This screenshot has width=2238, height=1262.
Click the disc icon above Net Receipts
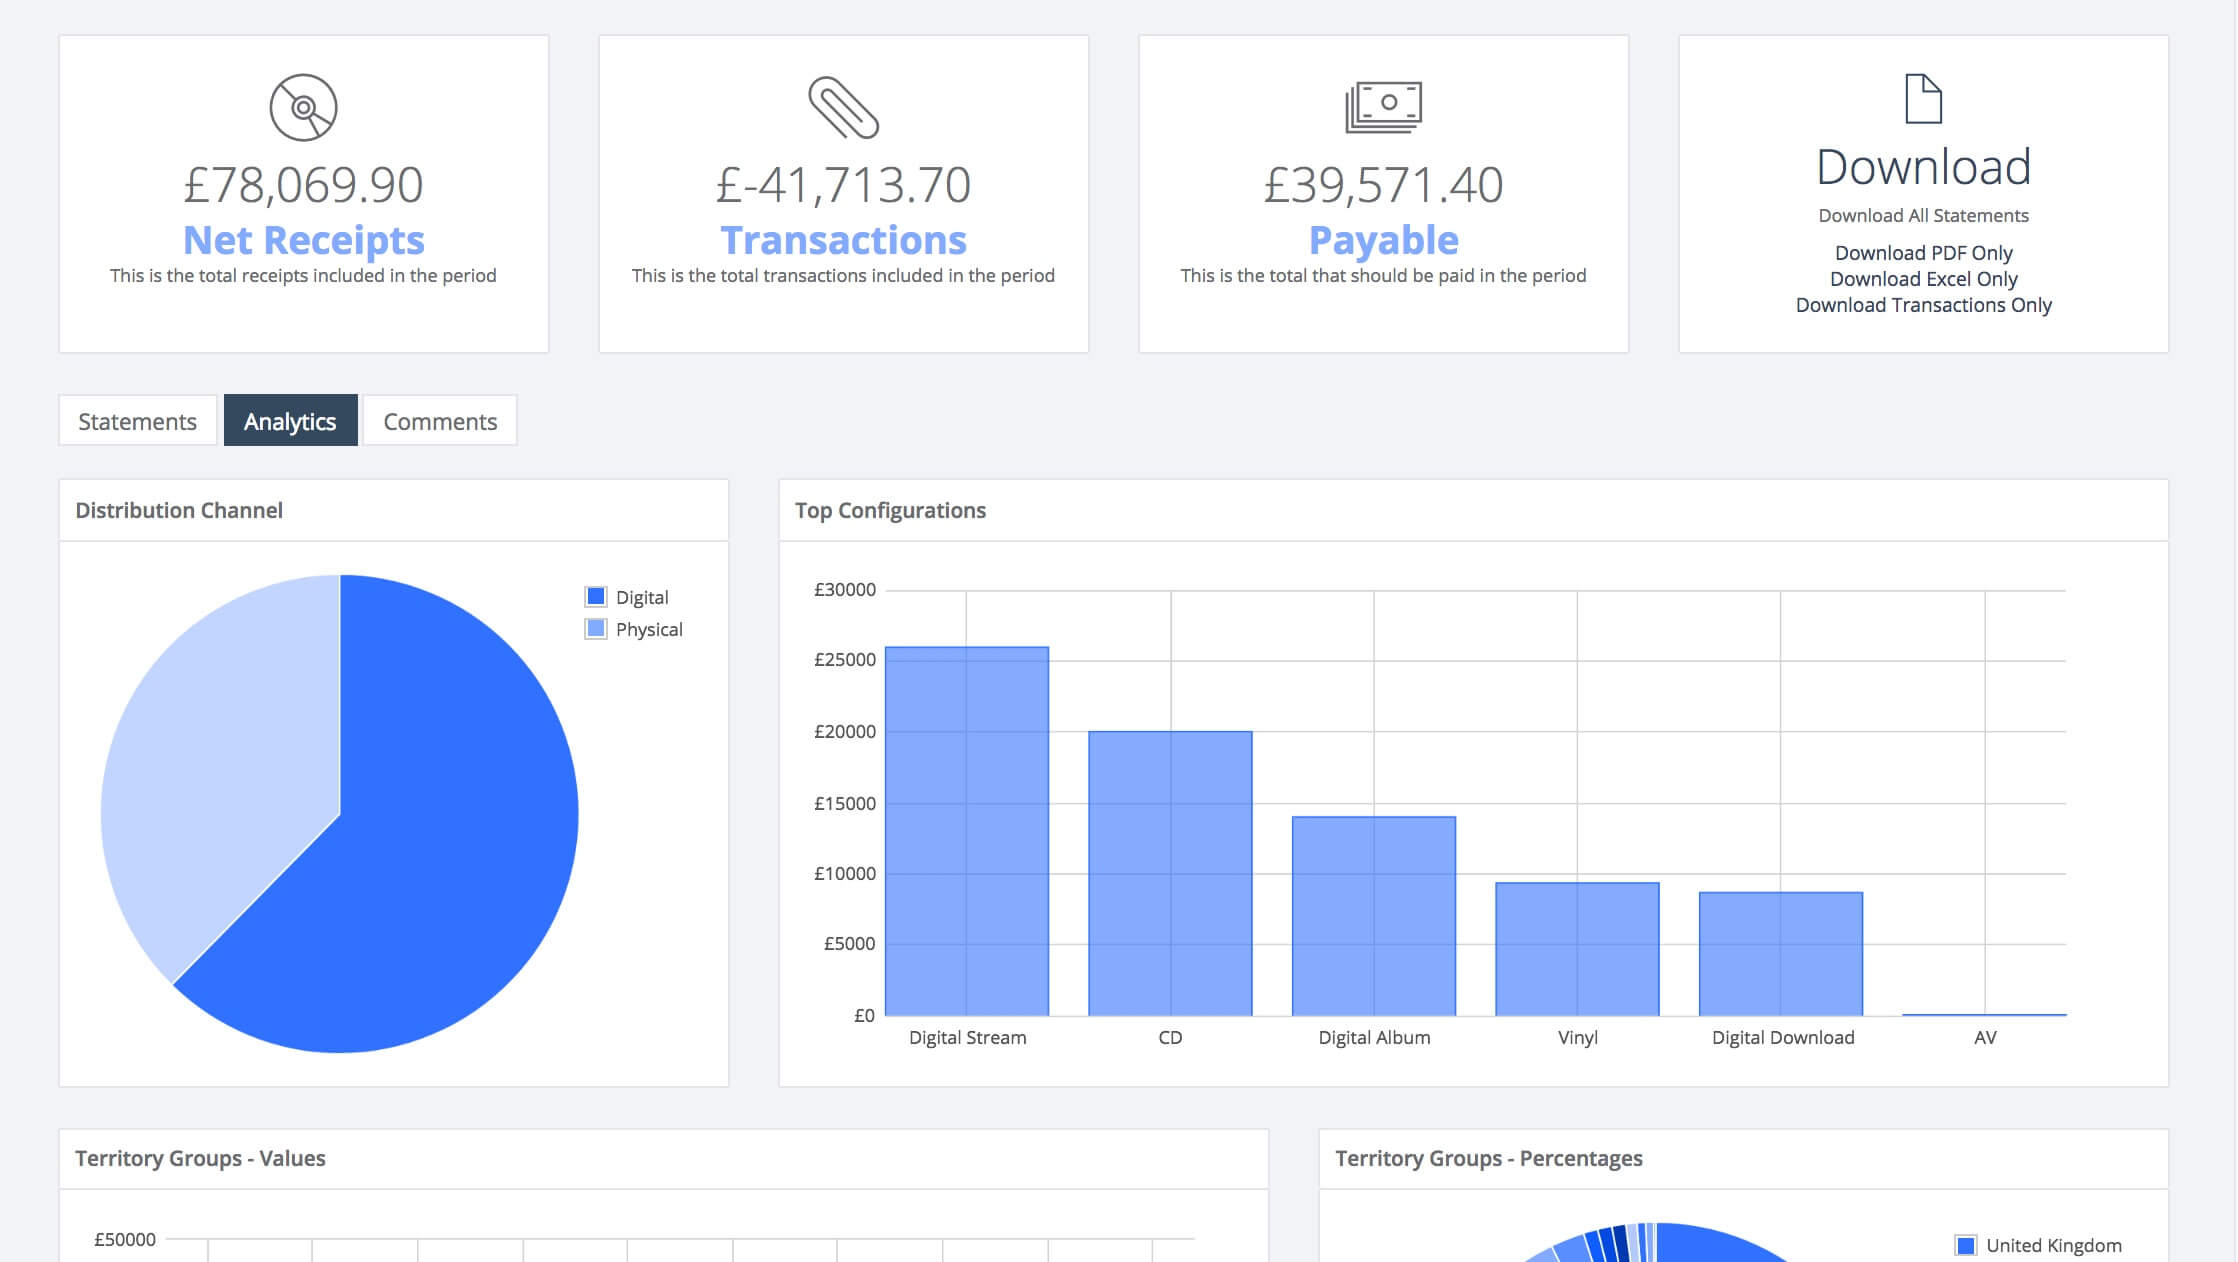304,107
